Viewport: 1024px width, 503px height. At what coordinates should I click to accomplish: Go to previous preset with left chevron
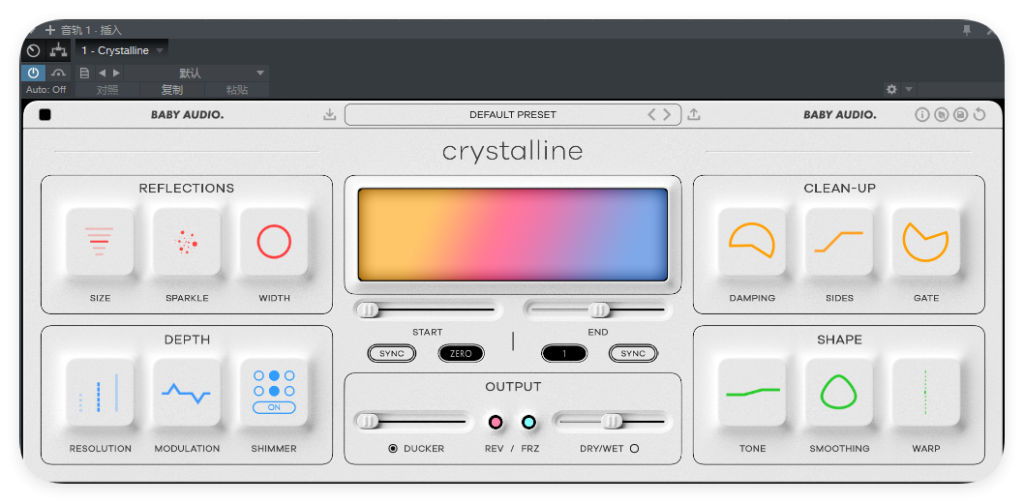pyautogui.click(x=652, y=115)
